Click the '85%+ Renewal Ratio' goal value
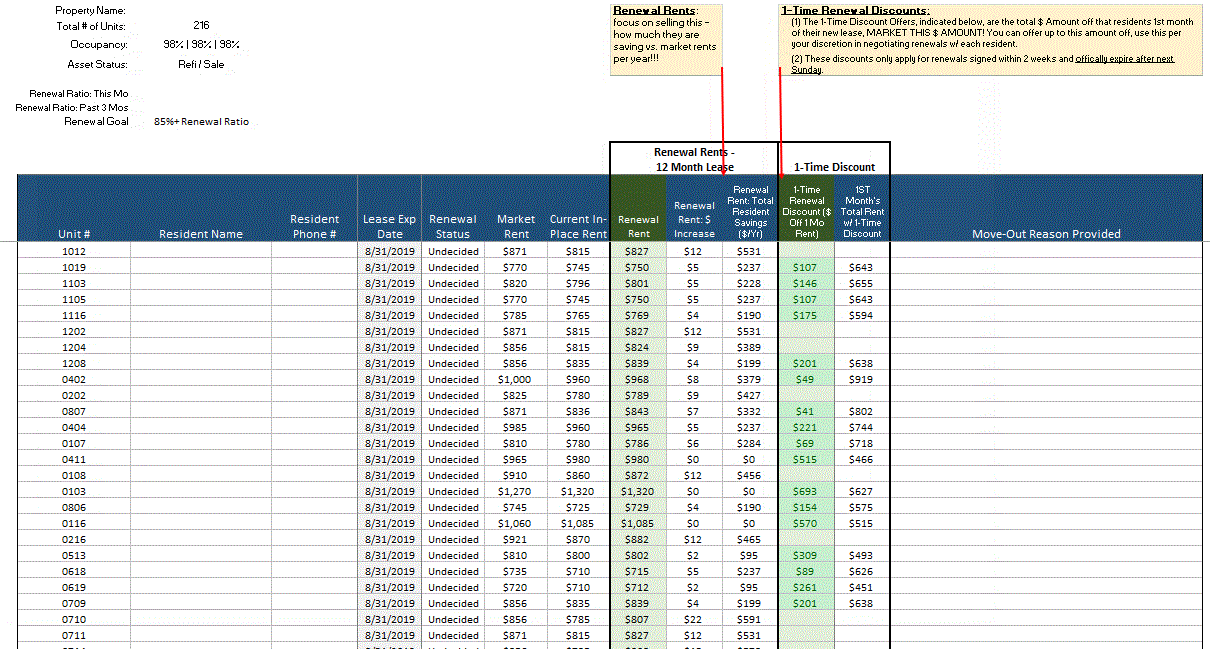1210x649 pixels. 201,122
